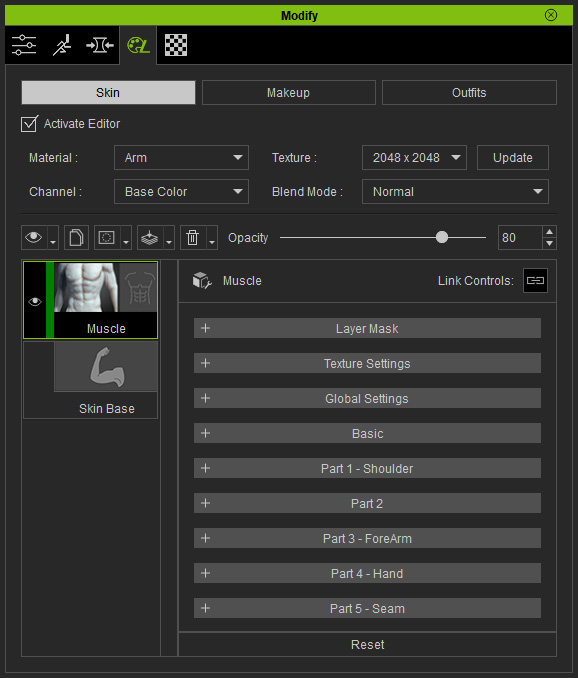Click the trash delete layer icon

click(x=192, y=237)
